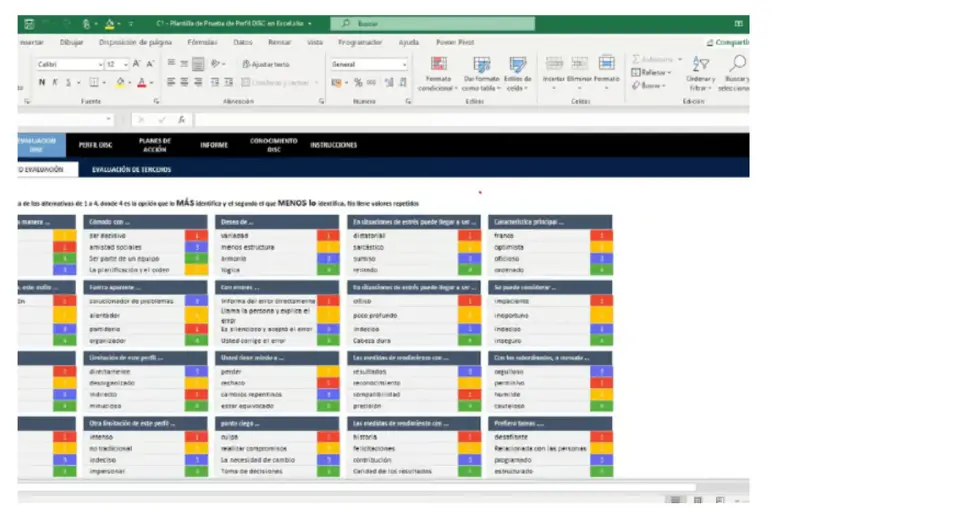
Task: Open the EVALUACIÓN DE TERCEROS sub-tab
Action: tap(131, 170)
